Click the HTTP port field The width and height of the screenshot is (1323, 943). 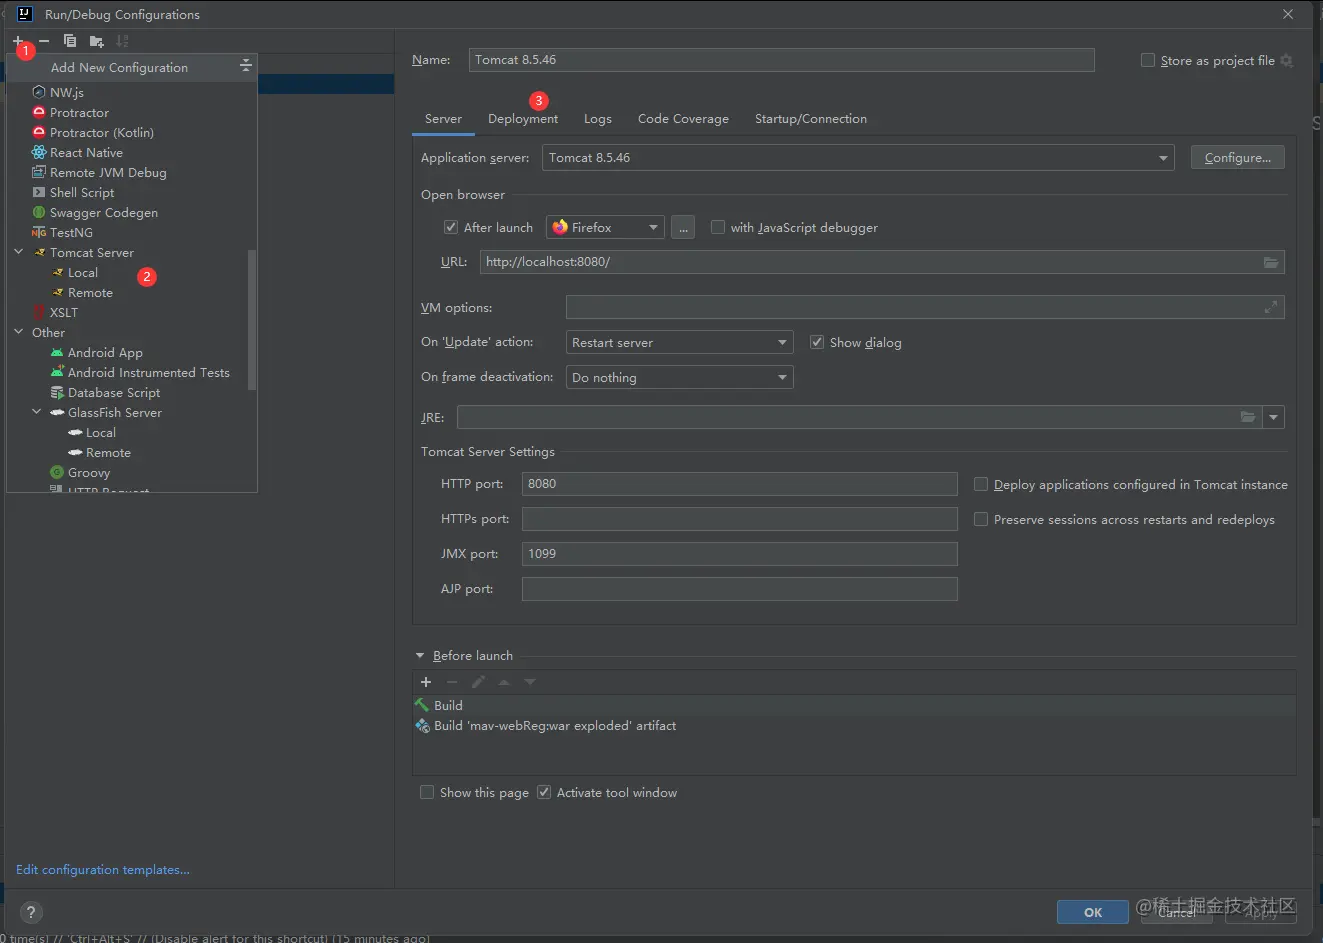click(x=740, y=484)
